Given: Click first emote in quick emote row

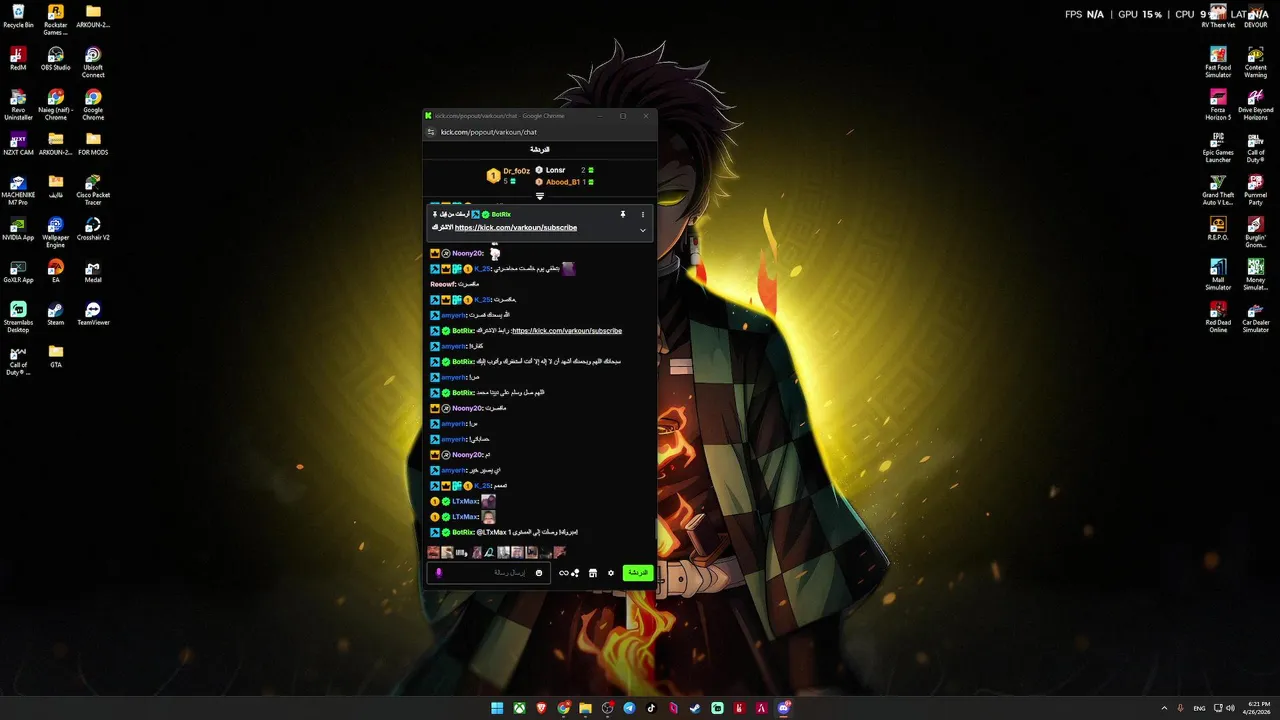Looking at the screenshot, I should pyautogui.click(x=433, y=552).
